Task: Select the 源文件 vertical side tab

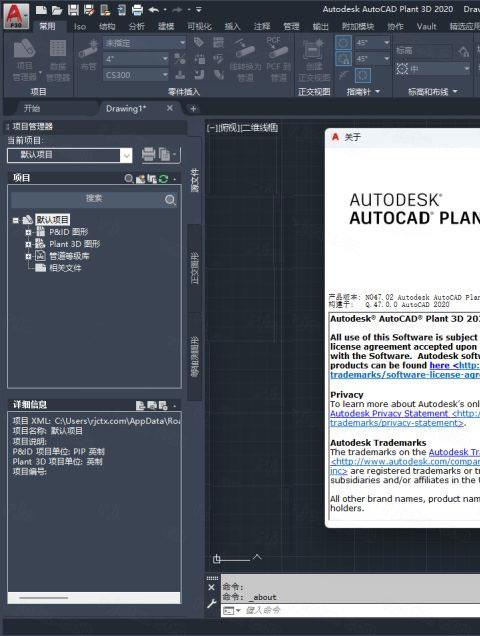Action: point(195,180)
